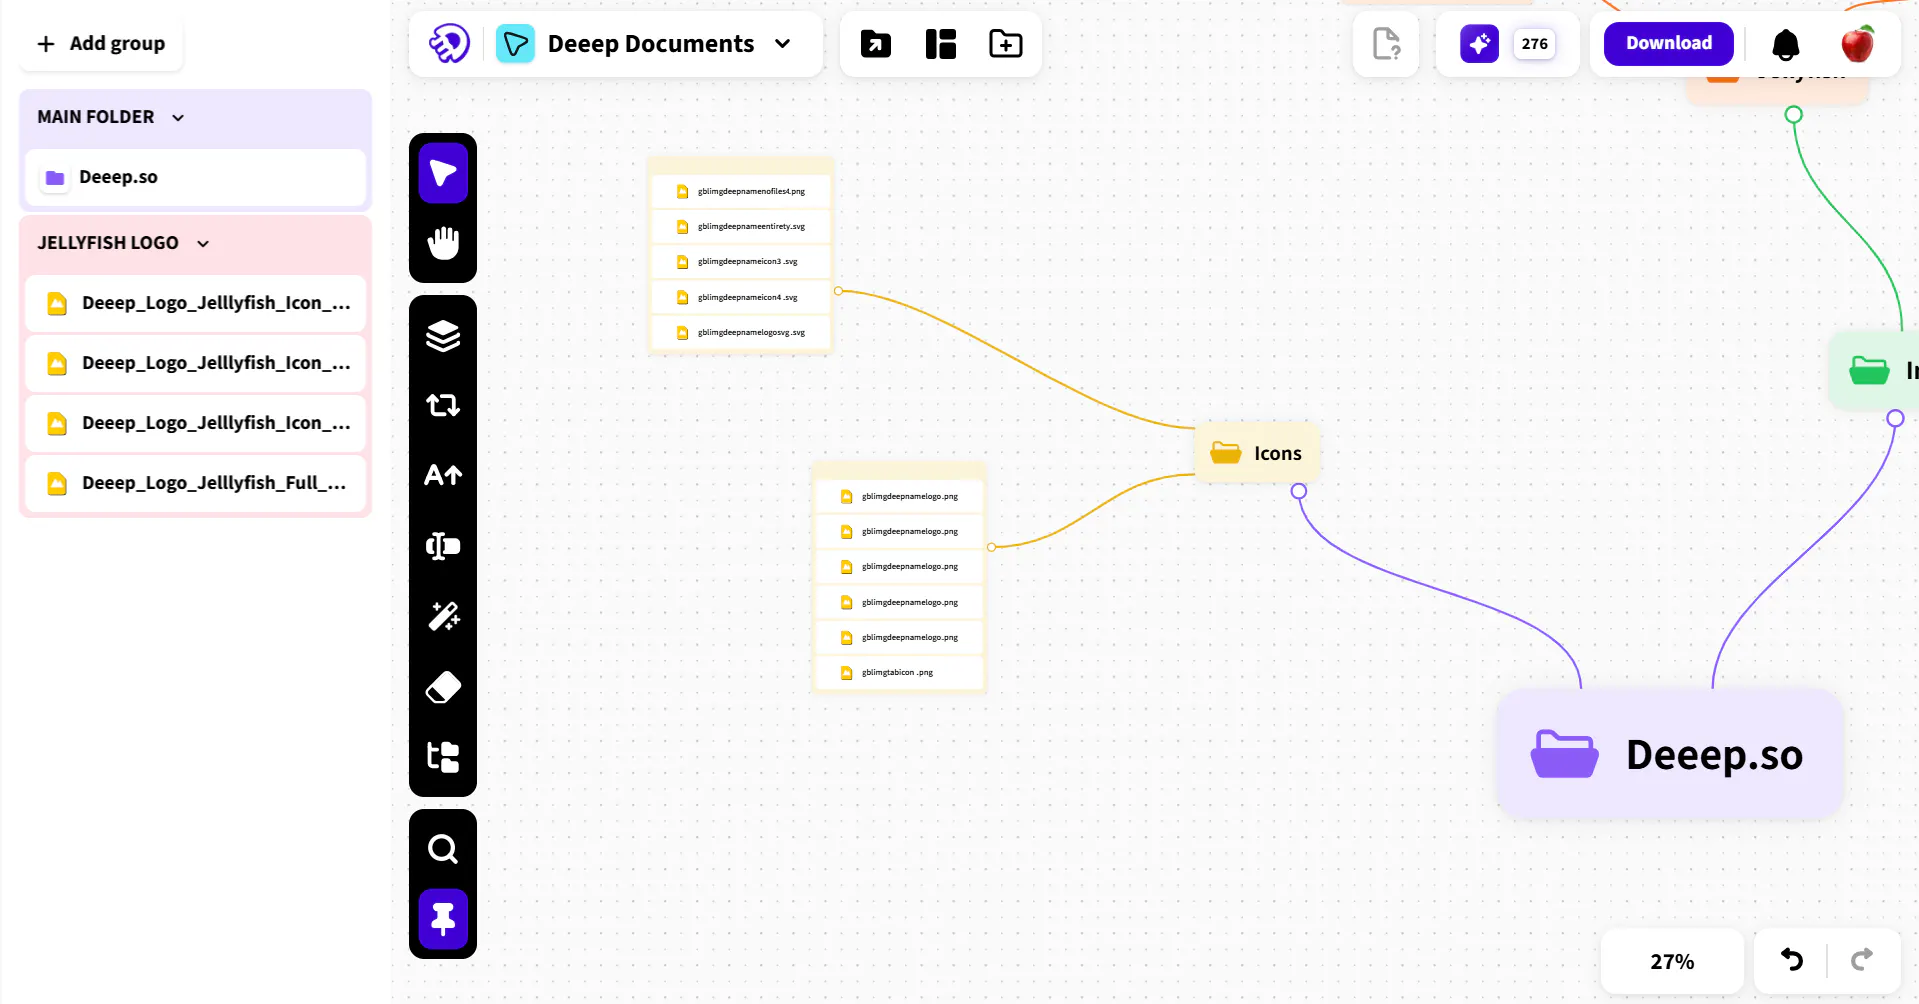Click the cursor icon beside Deeep Documents
The width and height of the screenshot is (1919, 1004).
(515, 44)
